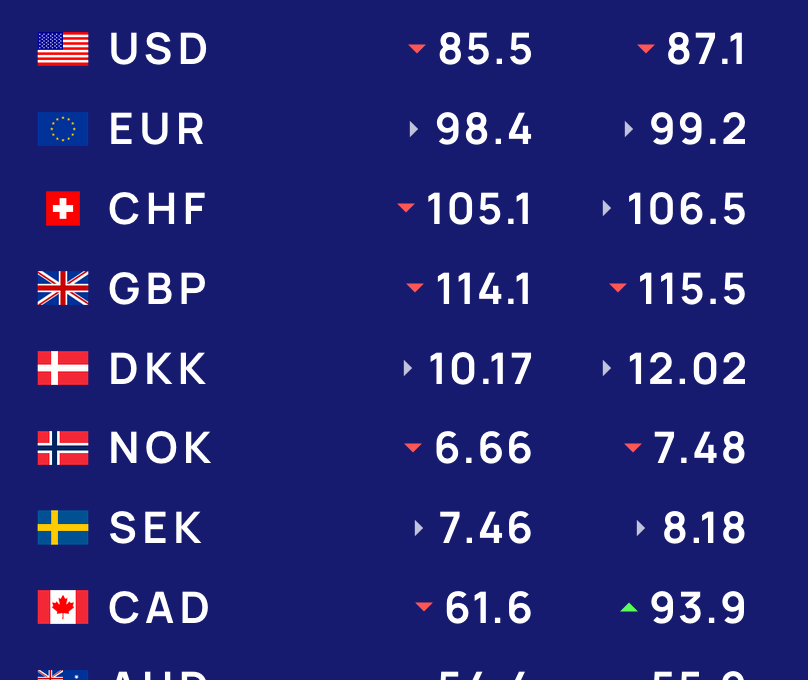
Task: Click the red down arrow beside 85.5
Action: [x=417, y=49]
